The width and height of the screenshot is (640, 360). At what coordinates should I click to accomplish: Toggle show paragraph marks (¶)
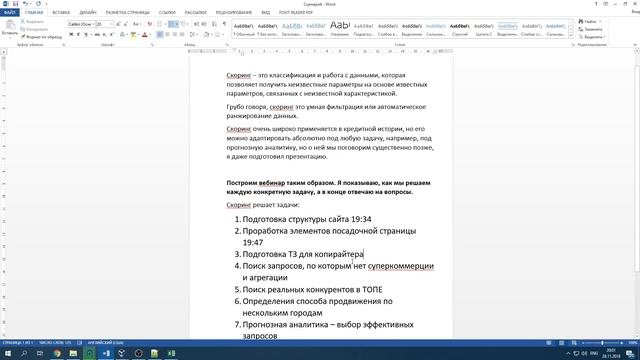(224, 24)
